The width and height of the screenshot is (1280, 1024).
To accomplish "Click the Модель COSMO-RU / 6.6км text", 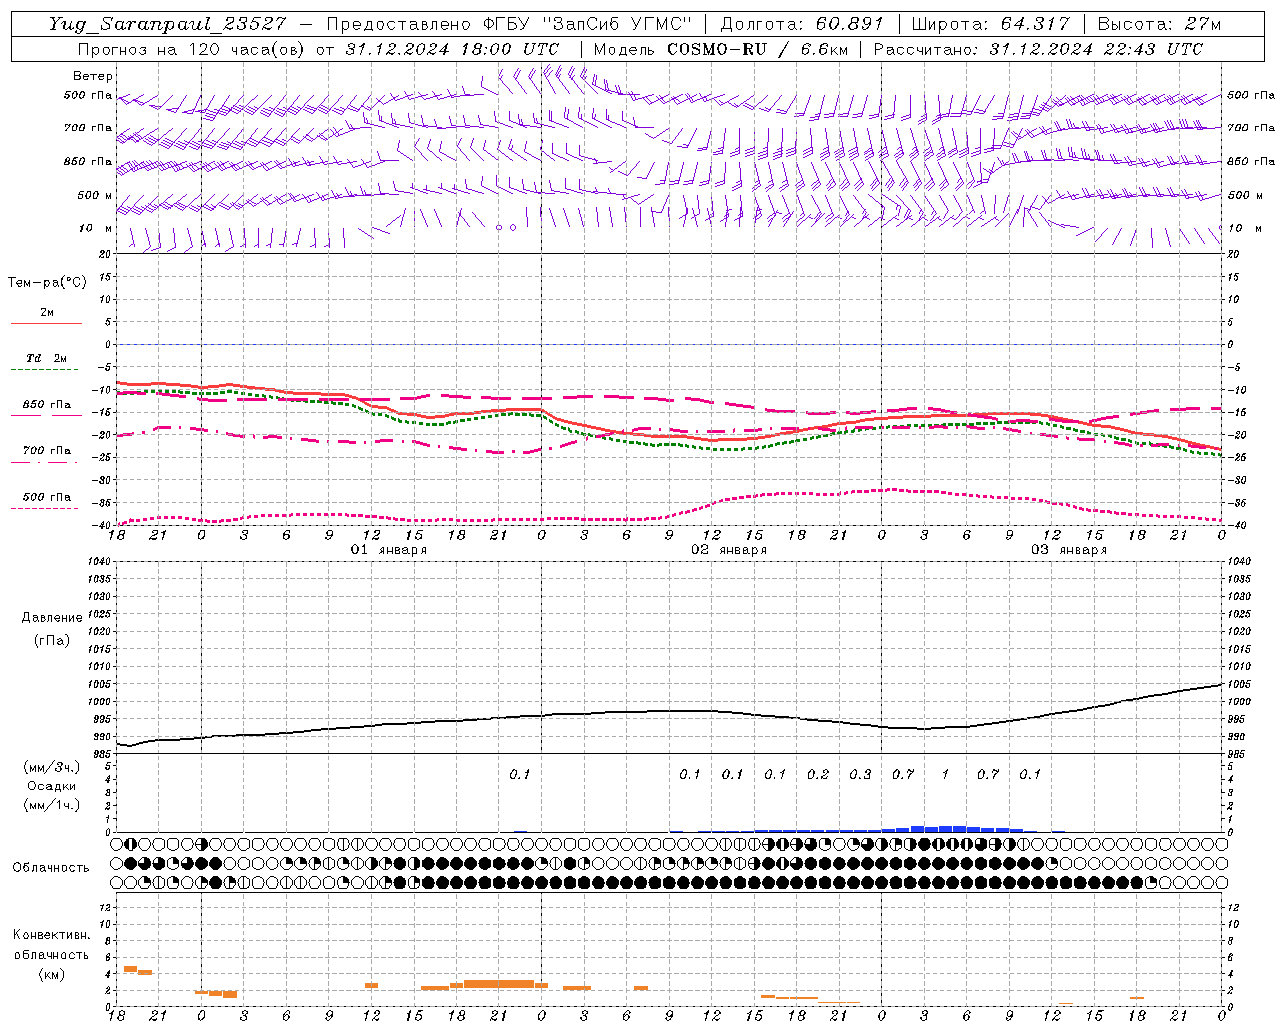I will coord(720,49).
